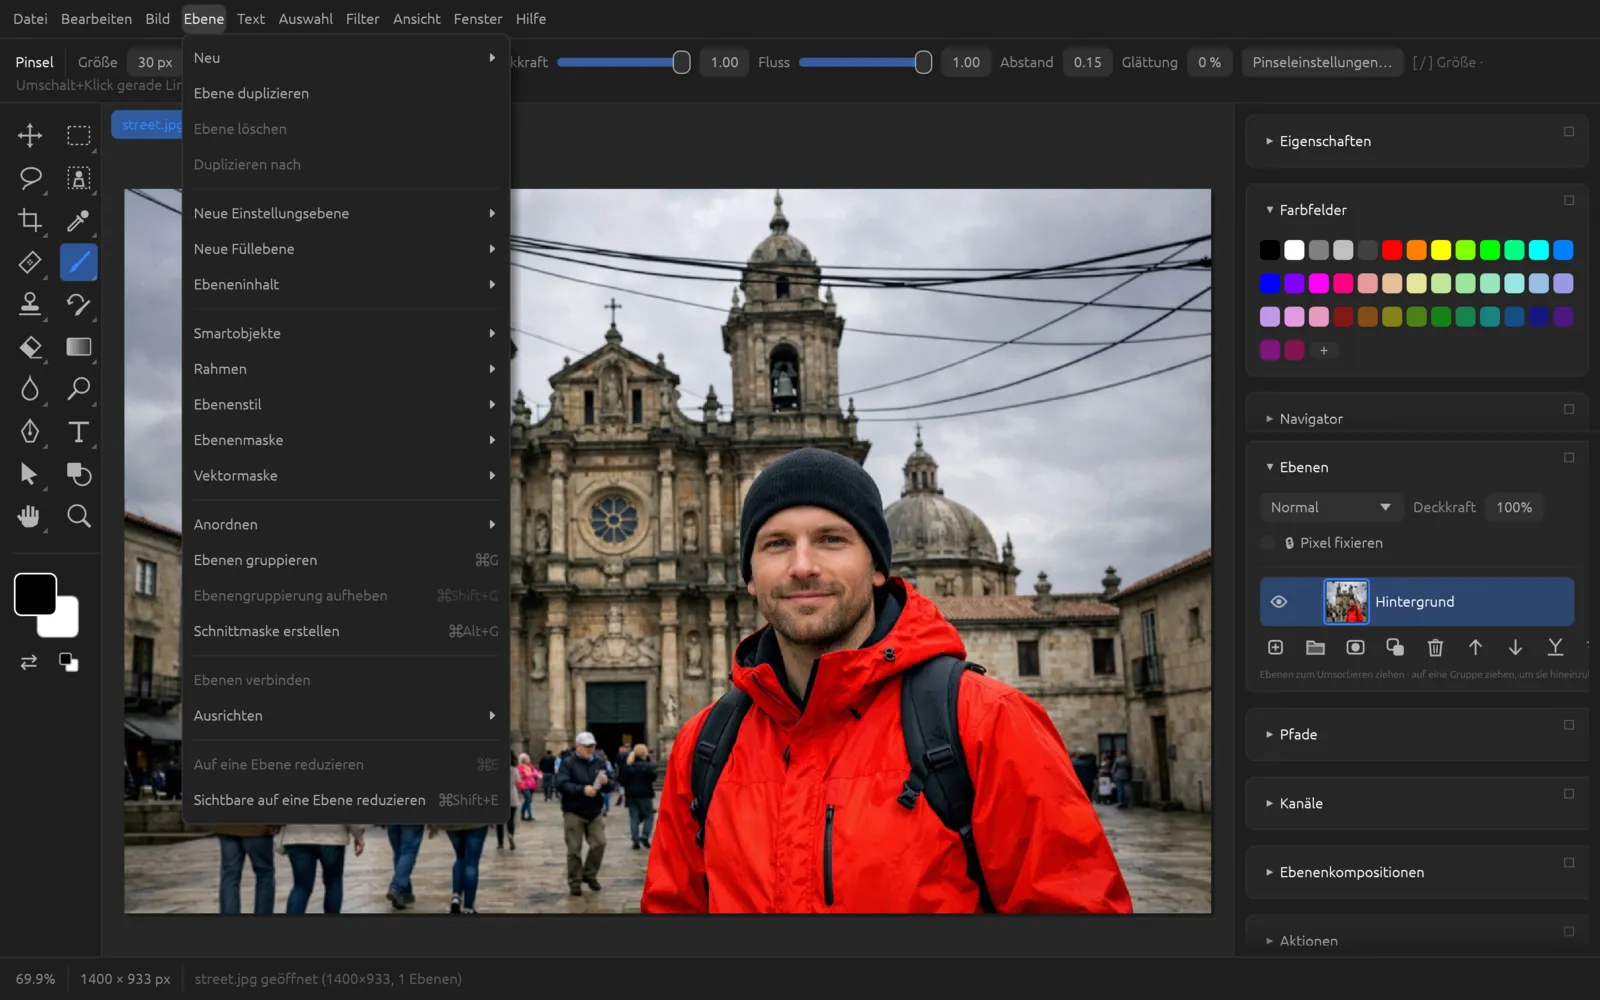Delete layer with the trash icon
Image resolution: width=1600 pixels, height=1000 pixels.
(1435, 648)
